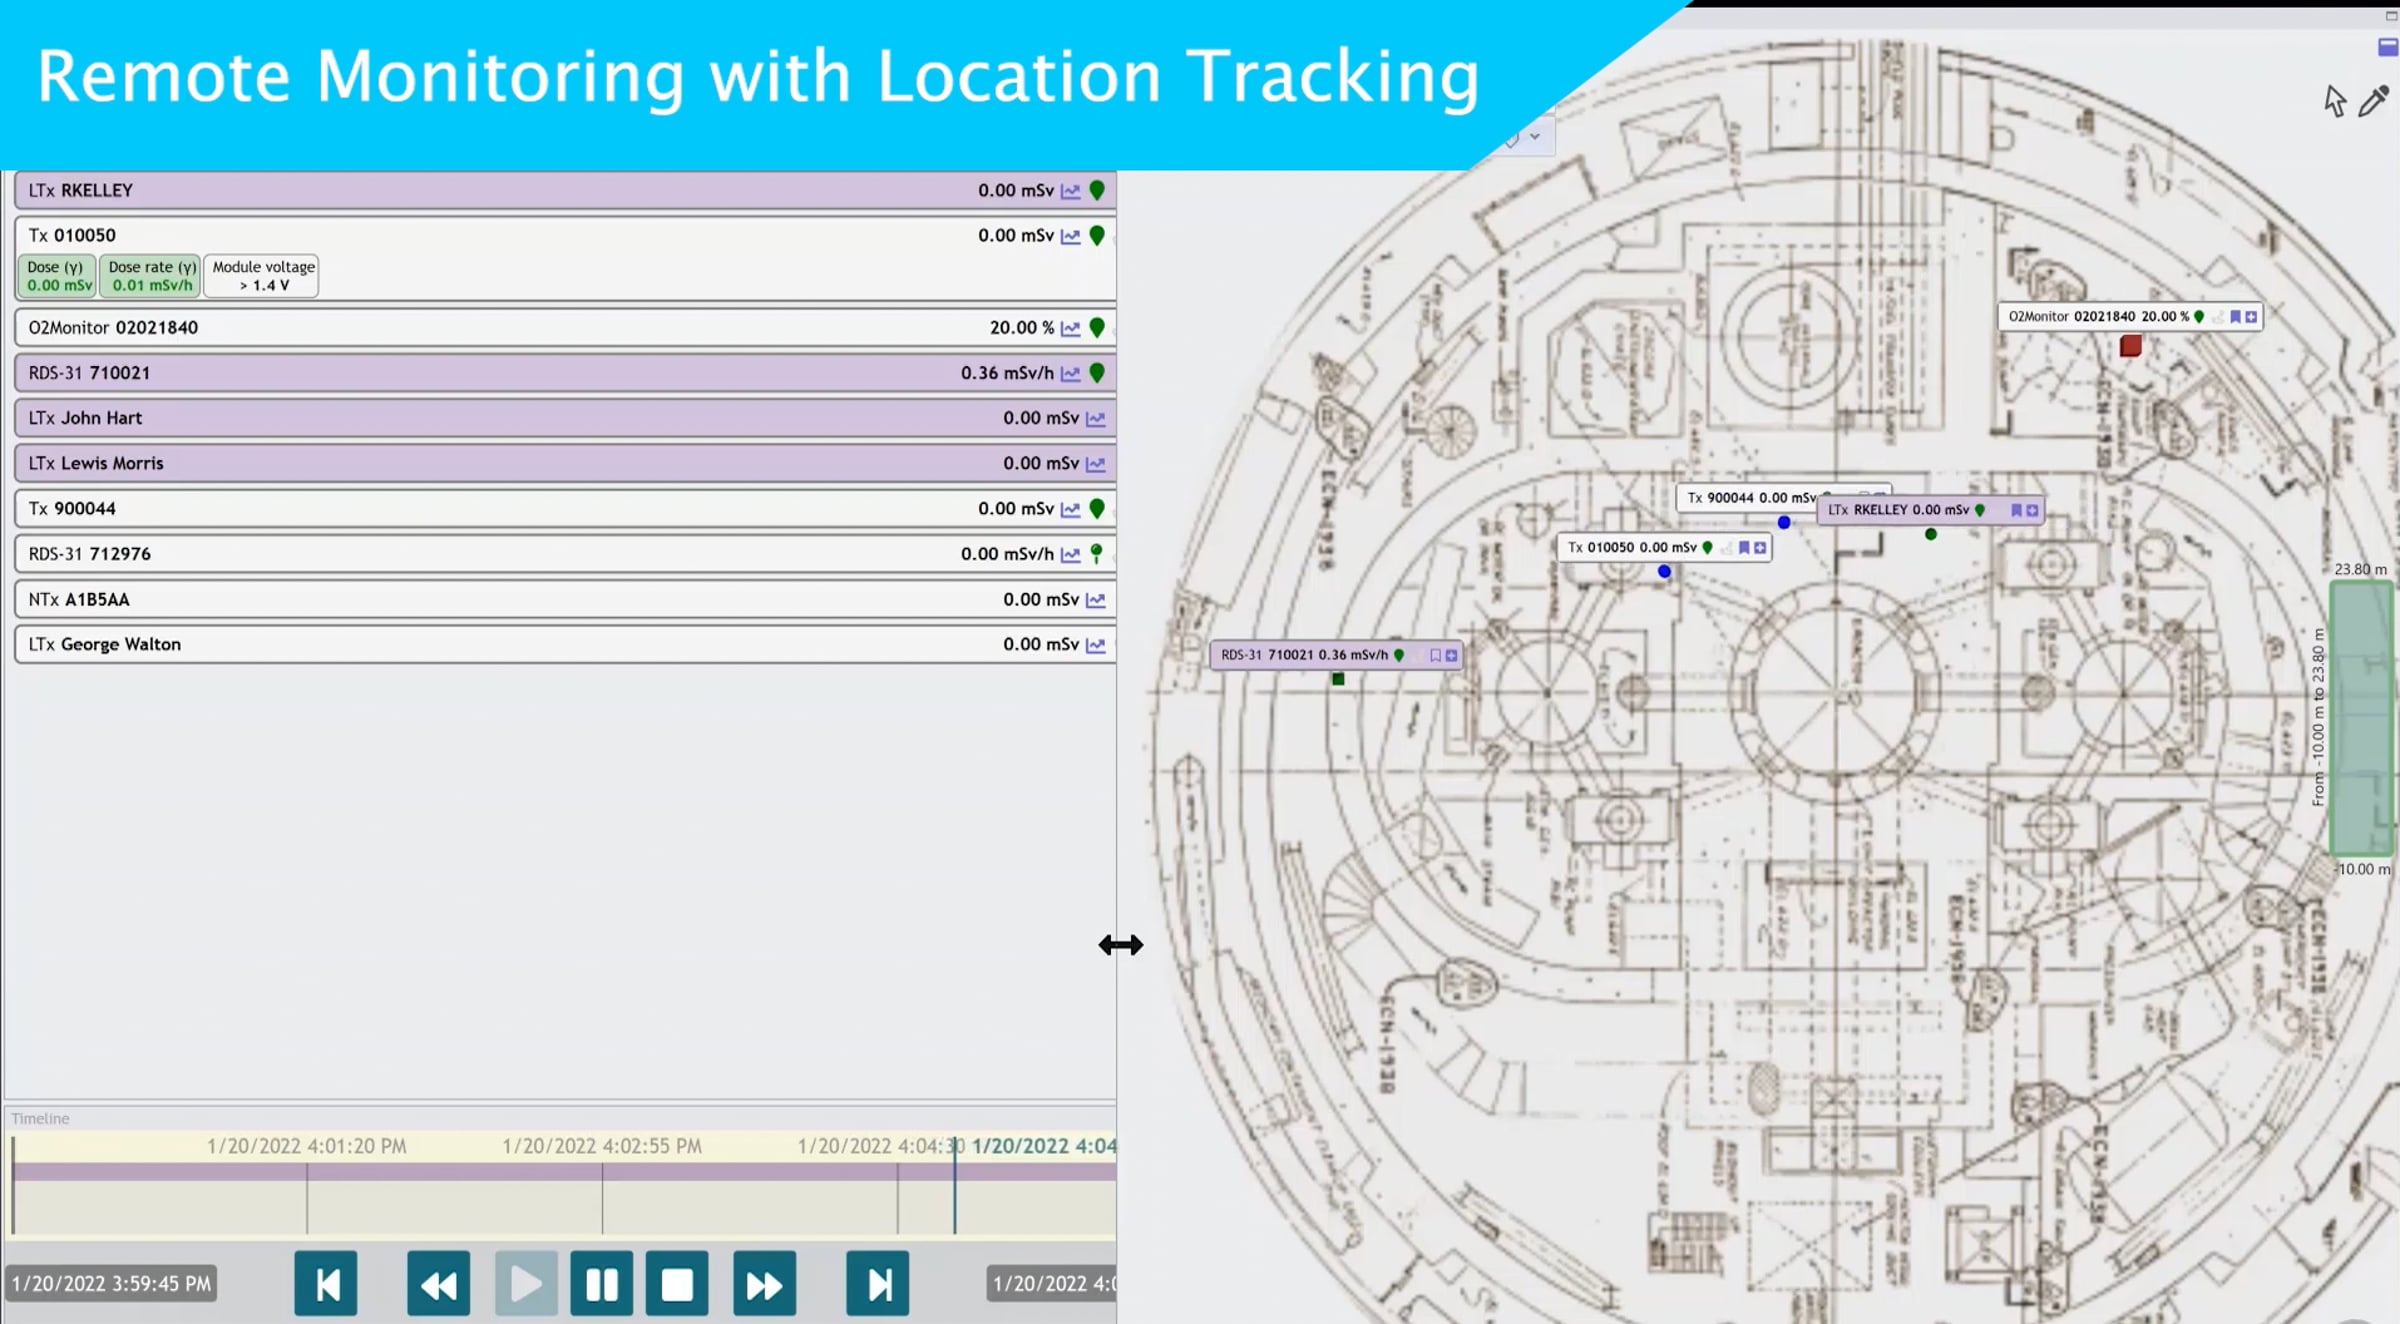Pause the timeline playback
2400x1324 pixels.
pos(602,1284)
